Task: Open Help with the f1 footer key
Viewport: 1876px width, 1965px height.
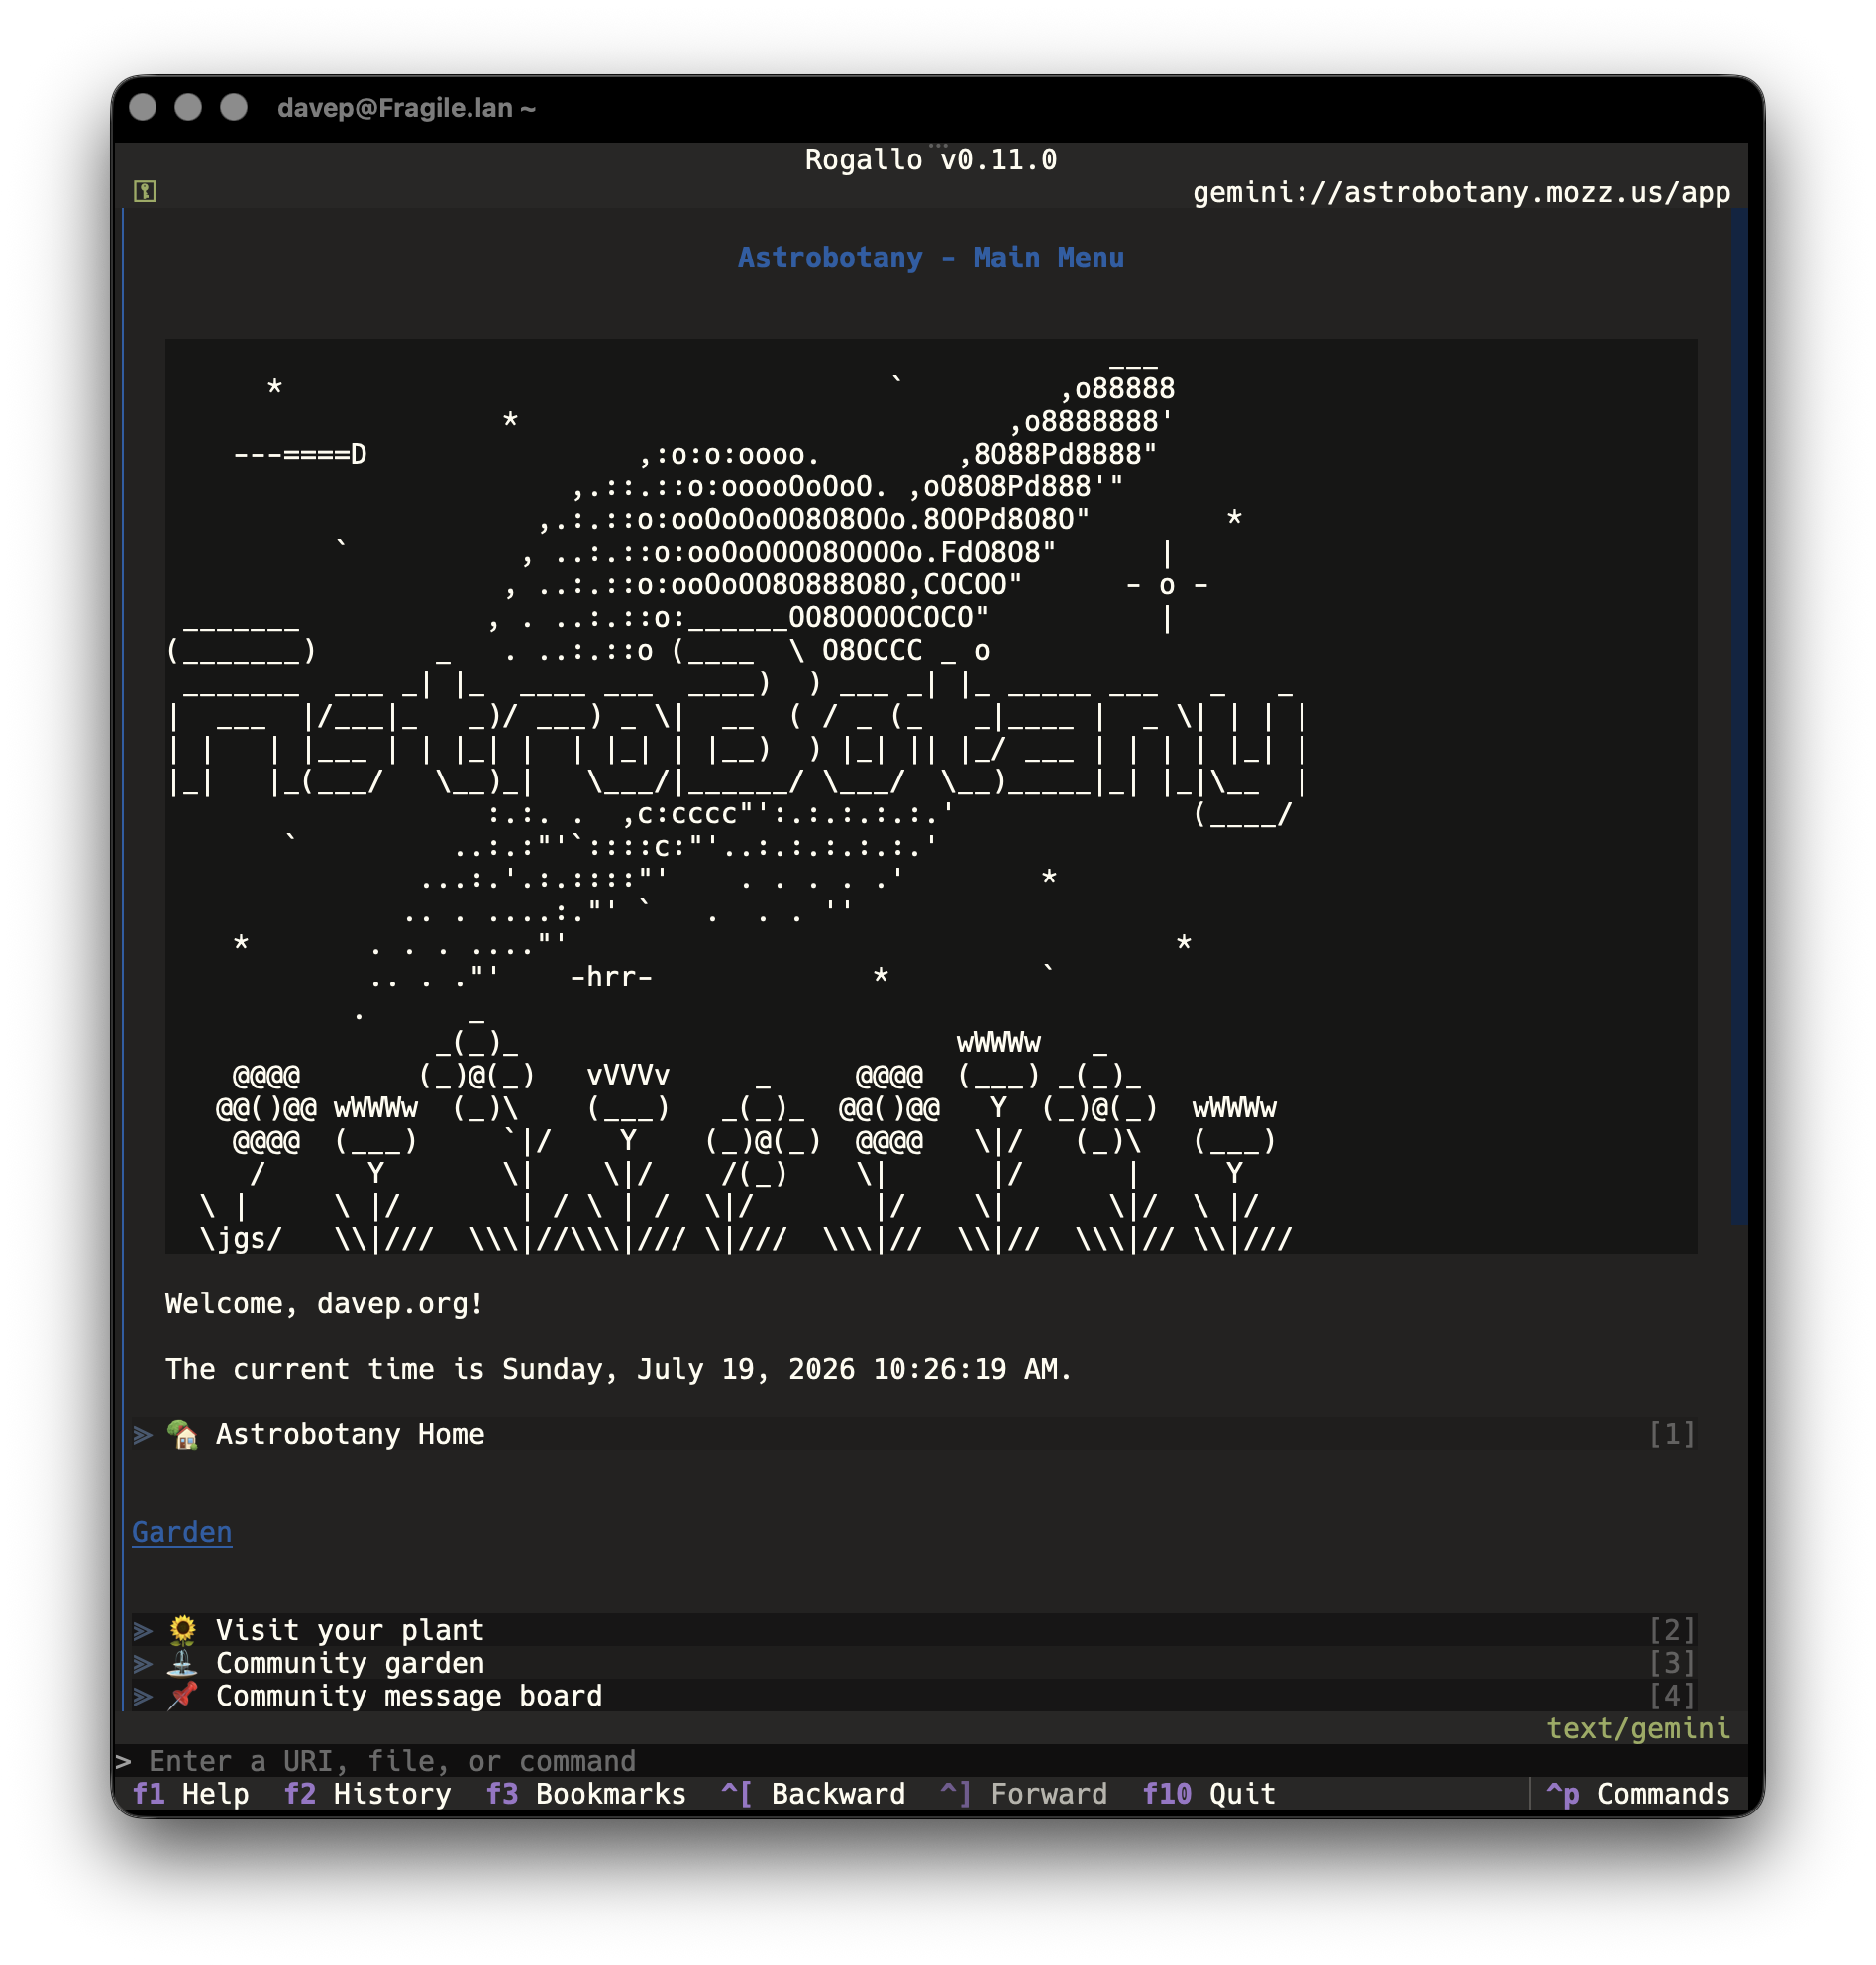Action: (x=191, y=1794)
